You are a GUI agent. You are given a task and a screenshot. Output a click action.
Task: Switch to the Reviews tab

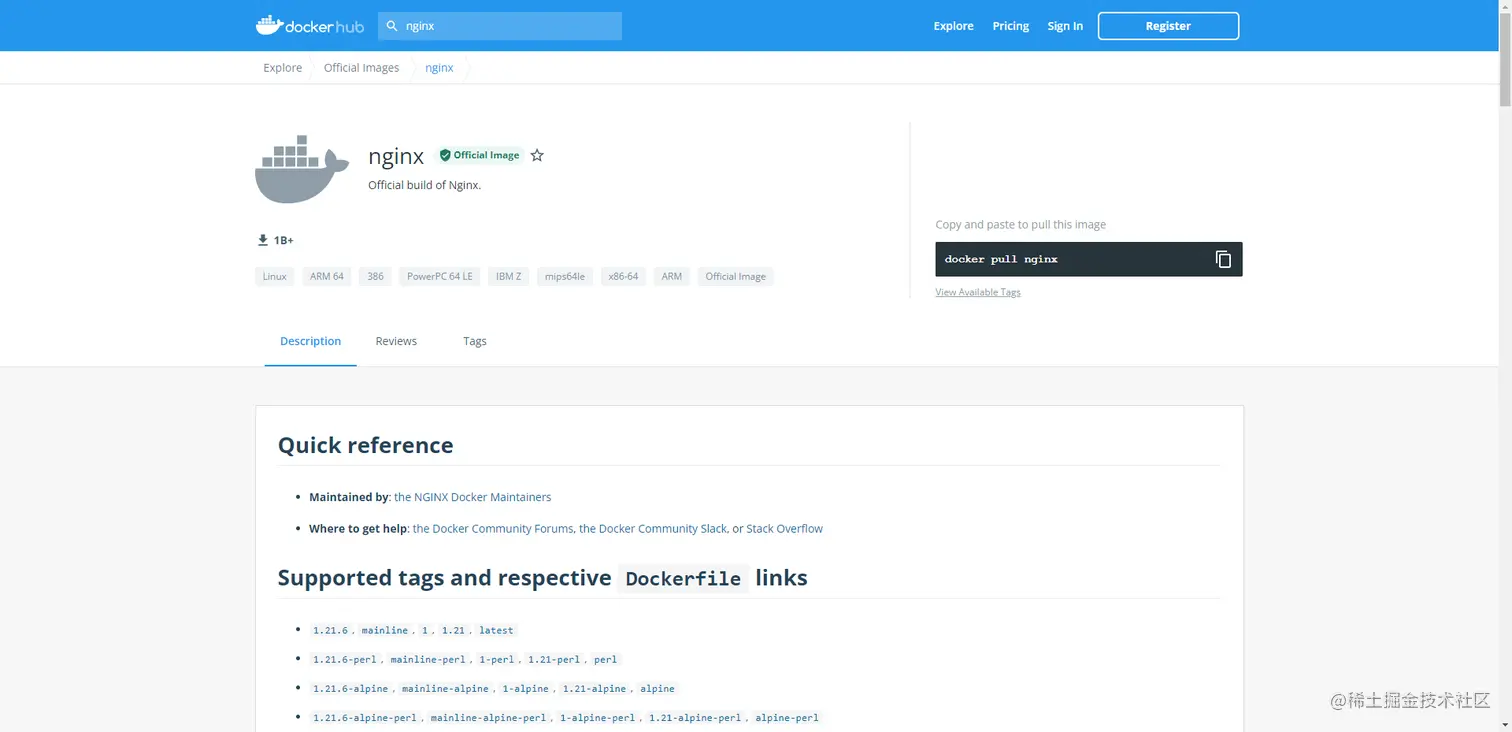[x=396, y=341]
